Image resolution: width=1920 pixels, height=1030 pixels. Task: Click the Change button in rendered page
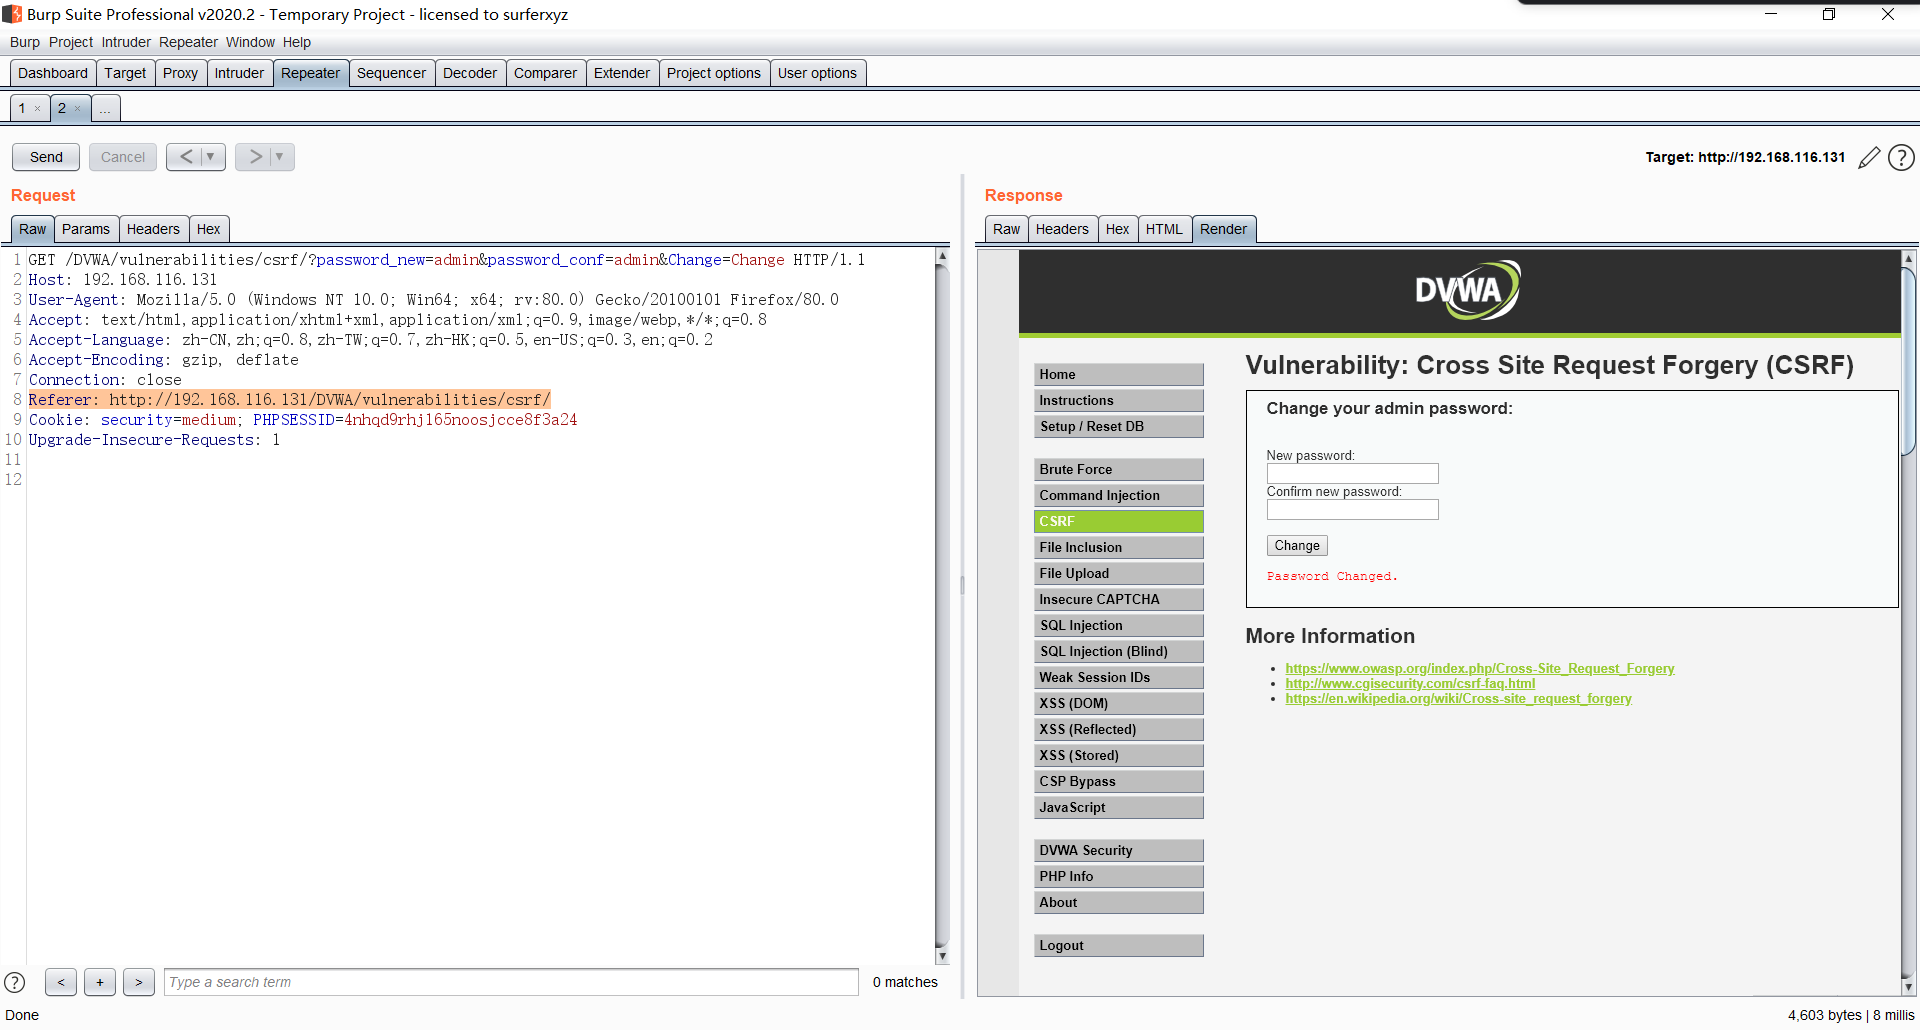[1297, 546]
